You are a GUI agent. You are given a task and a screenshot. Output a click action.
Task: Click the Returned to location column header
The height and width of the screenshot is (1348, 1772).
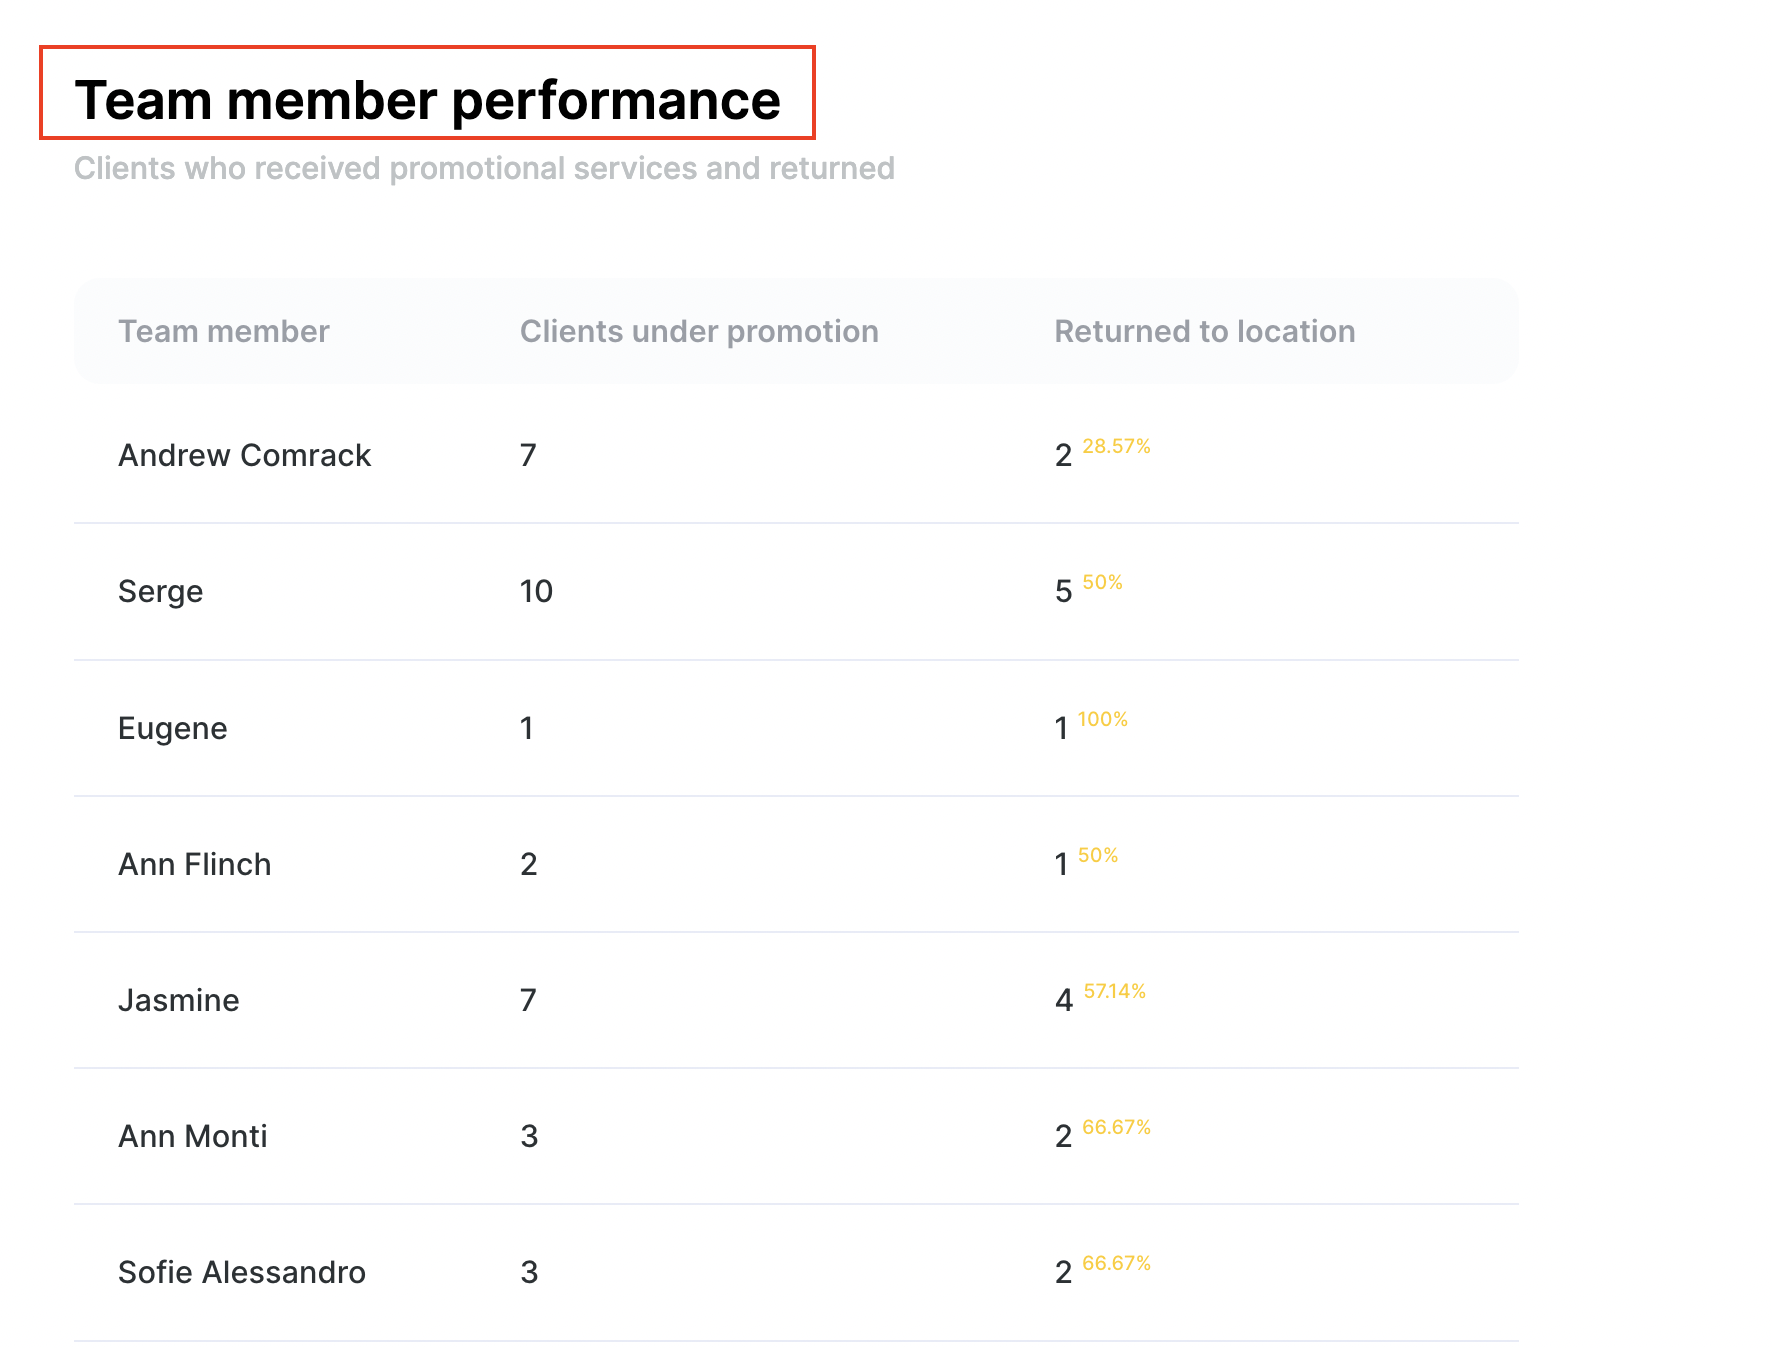1204,332
